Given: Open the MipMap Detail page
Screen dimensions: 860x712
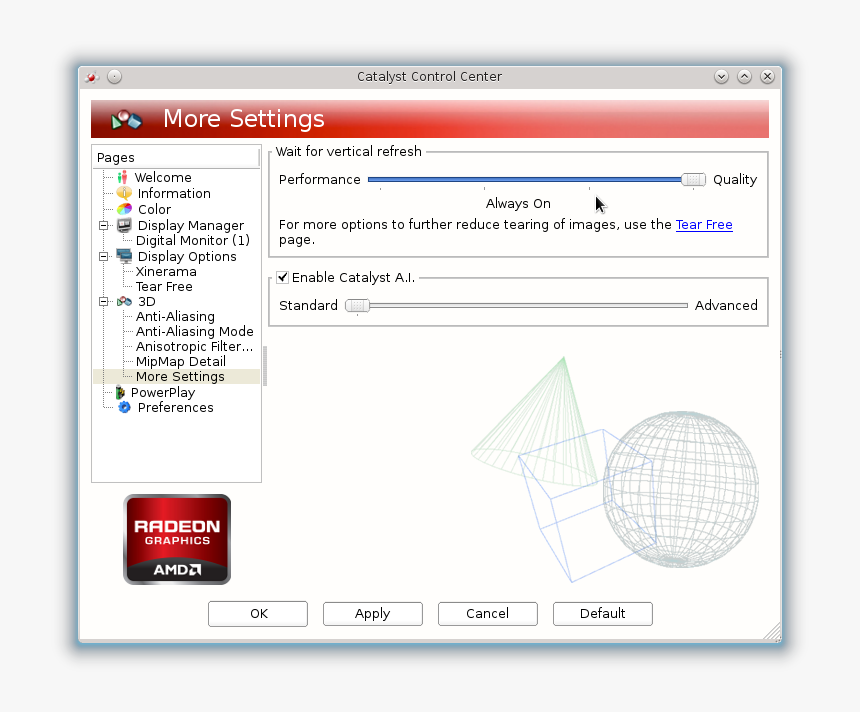Looking at the screenshot, I should pyautogui.click(x=180, y=361).
